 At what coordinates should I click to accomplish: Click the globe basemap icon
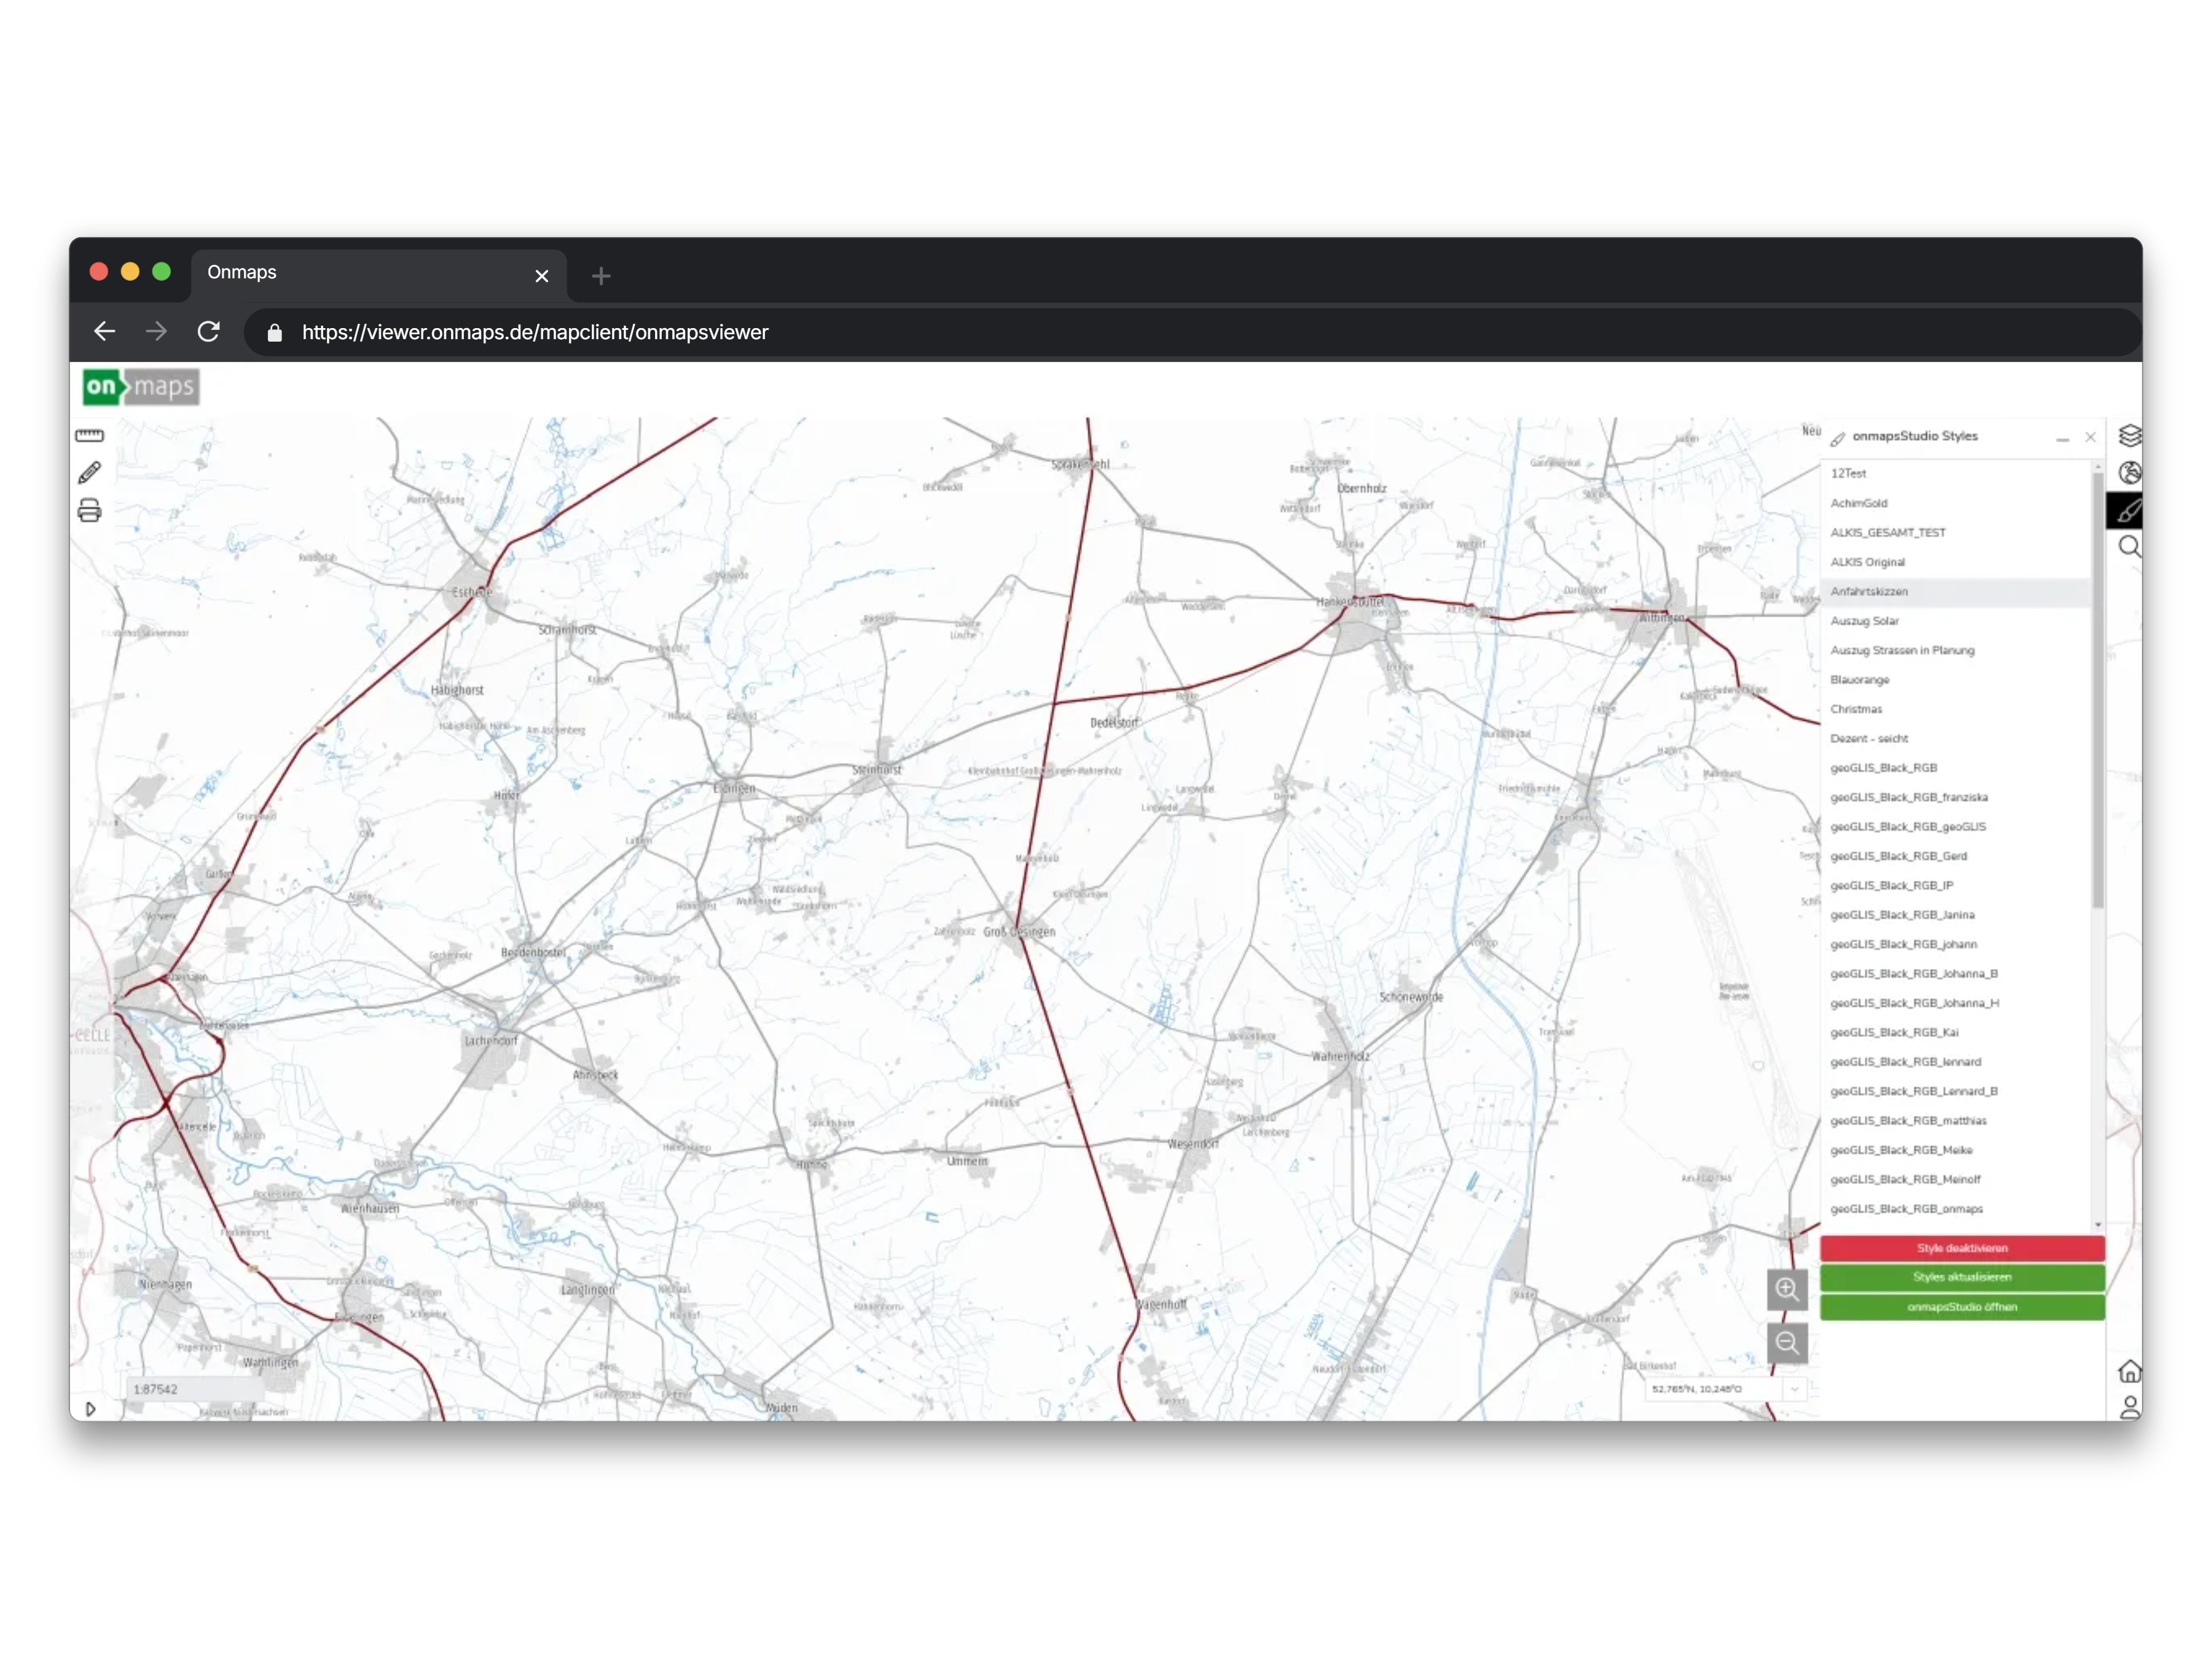2129,473
